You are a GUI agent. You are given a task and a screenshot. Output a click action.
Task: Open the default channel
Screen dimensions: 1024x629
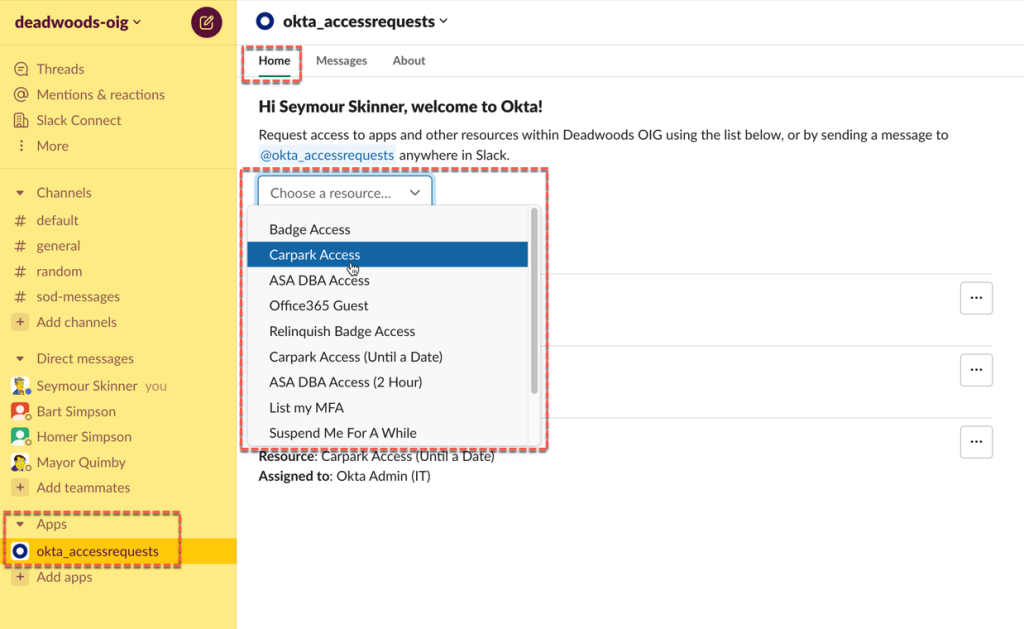coord(57,221)
